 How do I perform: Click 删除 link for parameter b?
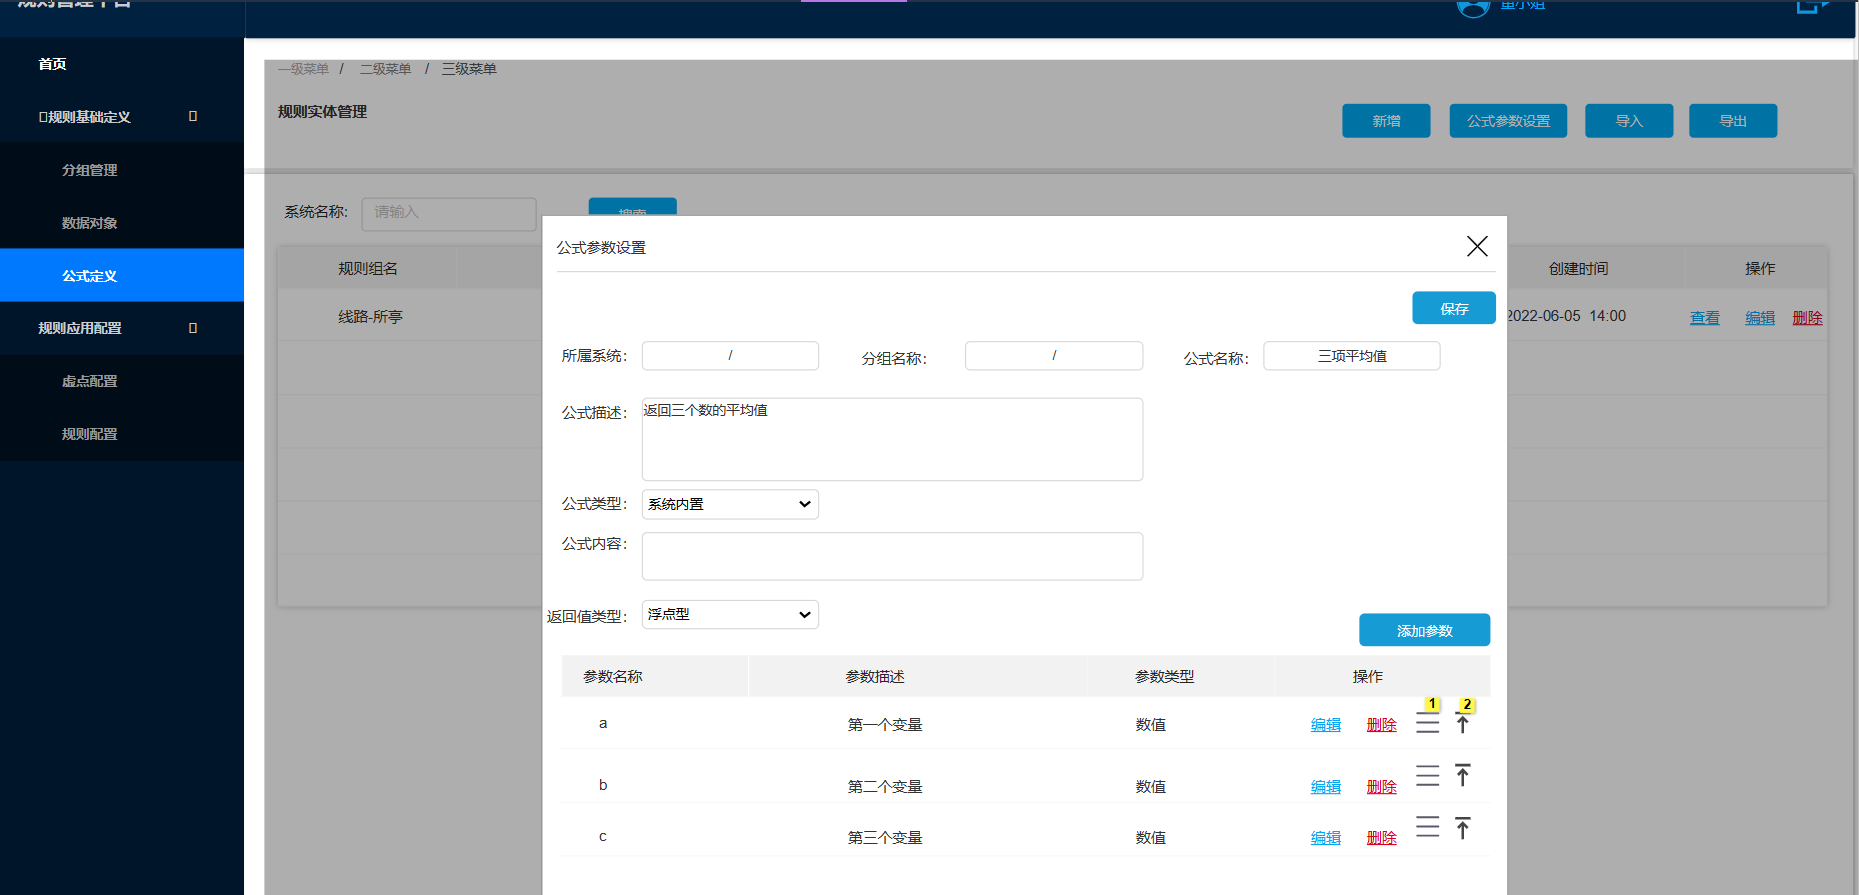[x=1382, y=787]
